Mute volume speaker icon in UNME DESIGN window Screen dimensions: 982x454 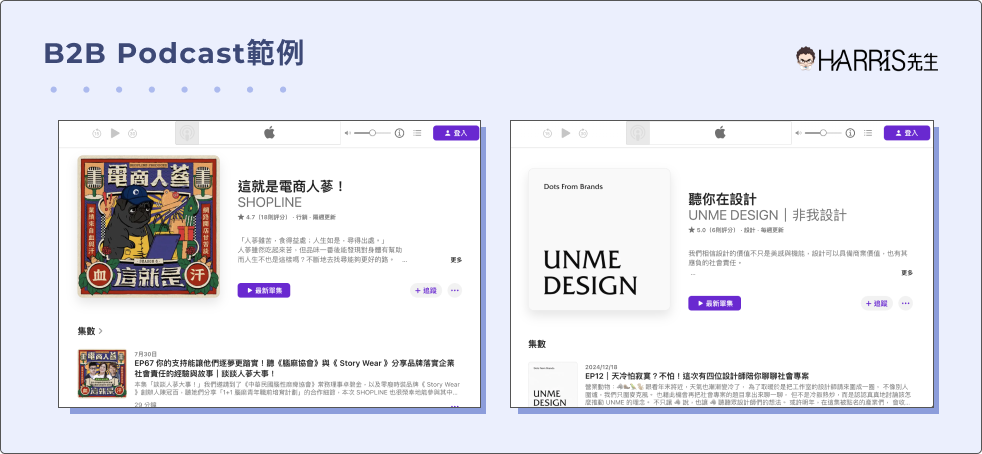(x=799, y=133)
